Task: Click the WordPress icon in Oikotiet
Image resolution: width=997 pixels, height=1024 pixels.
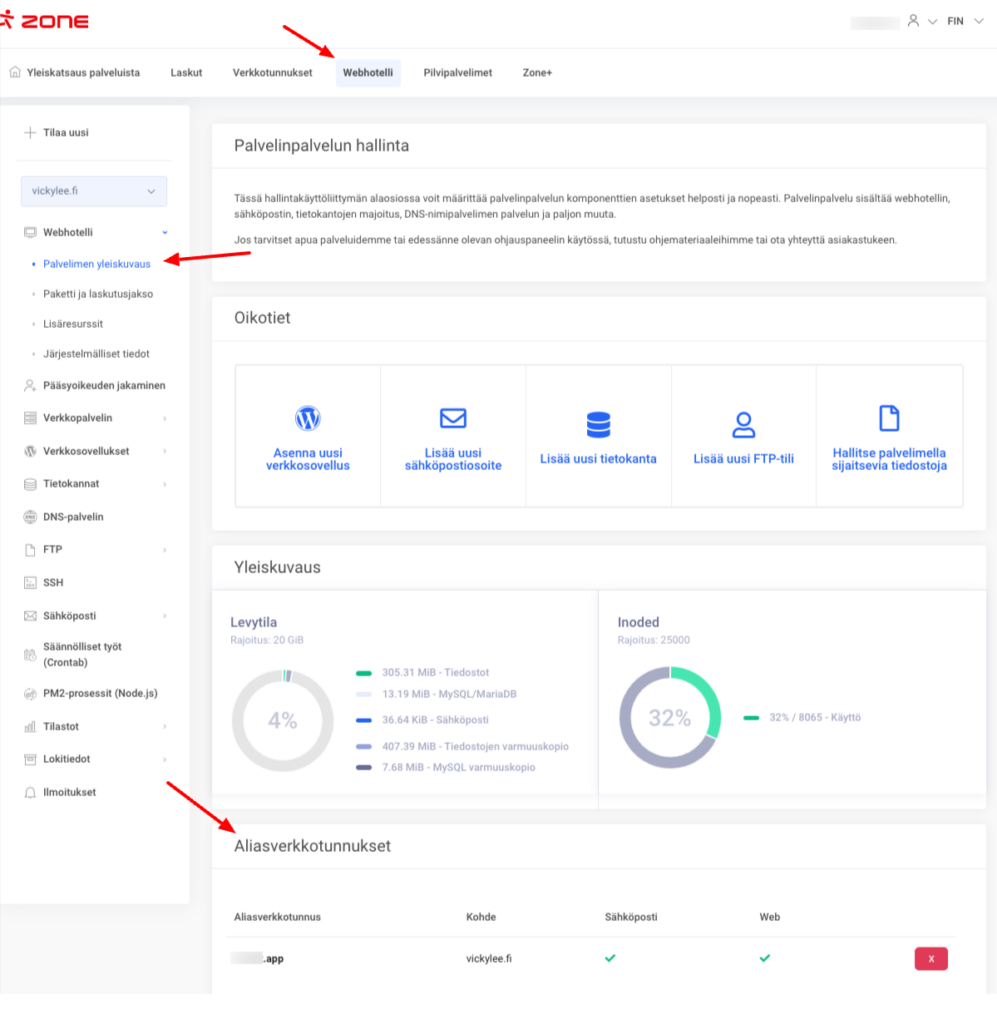Action: 308,418
